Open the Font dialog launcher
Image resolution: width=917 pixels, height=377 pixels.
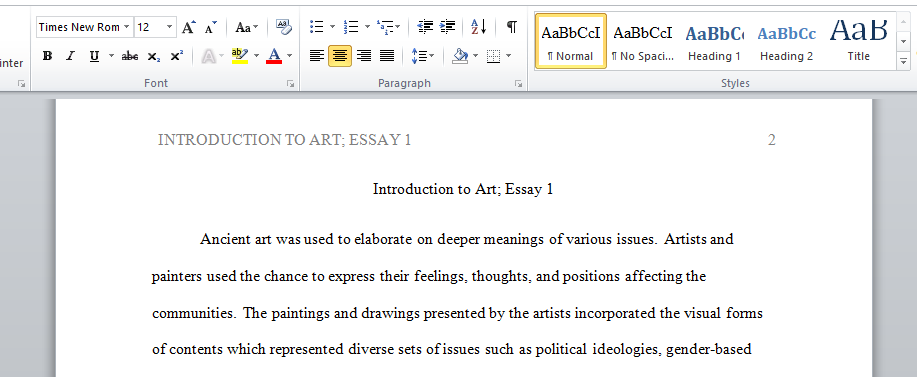290,84
